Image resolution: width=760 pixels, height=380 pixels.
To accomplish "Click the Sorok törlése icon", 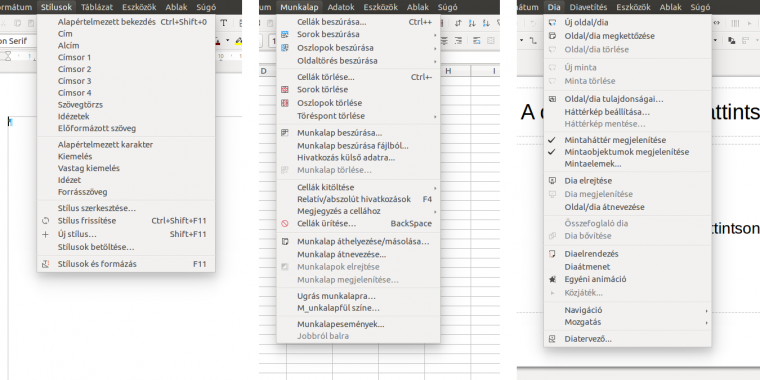I will (x=285, y=90).
